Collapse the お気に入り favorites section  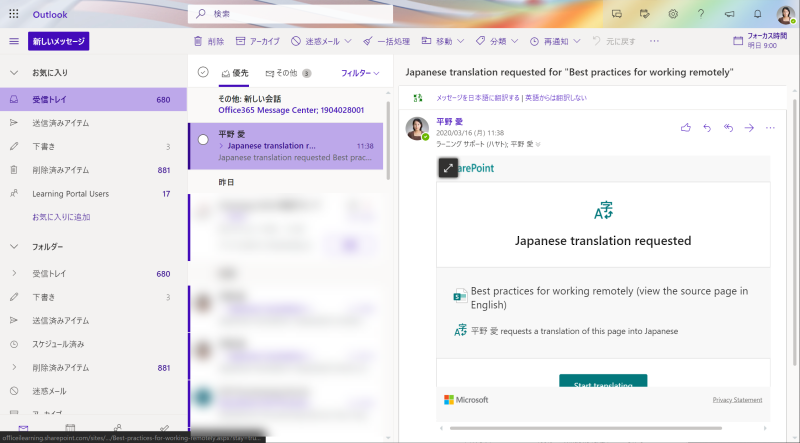14,72
